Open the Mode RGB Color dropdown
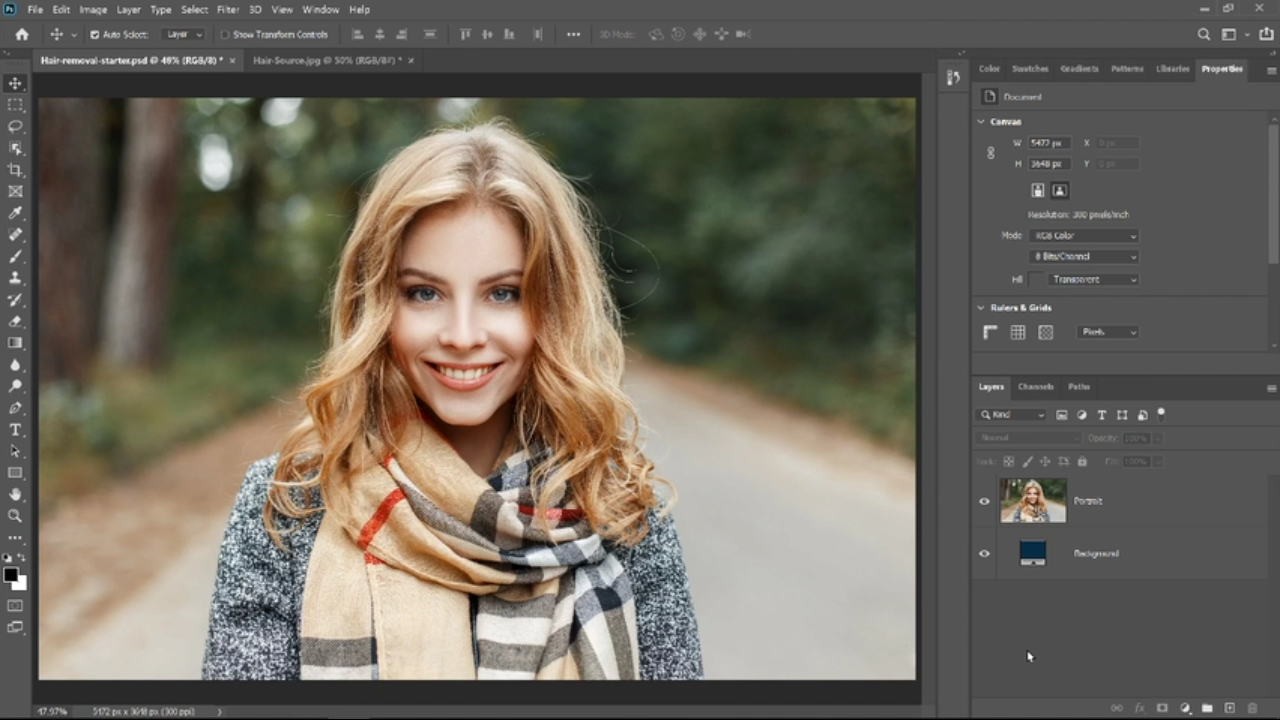1280x720 pixels. coord(1084,236)
